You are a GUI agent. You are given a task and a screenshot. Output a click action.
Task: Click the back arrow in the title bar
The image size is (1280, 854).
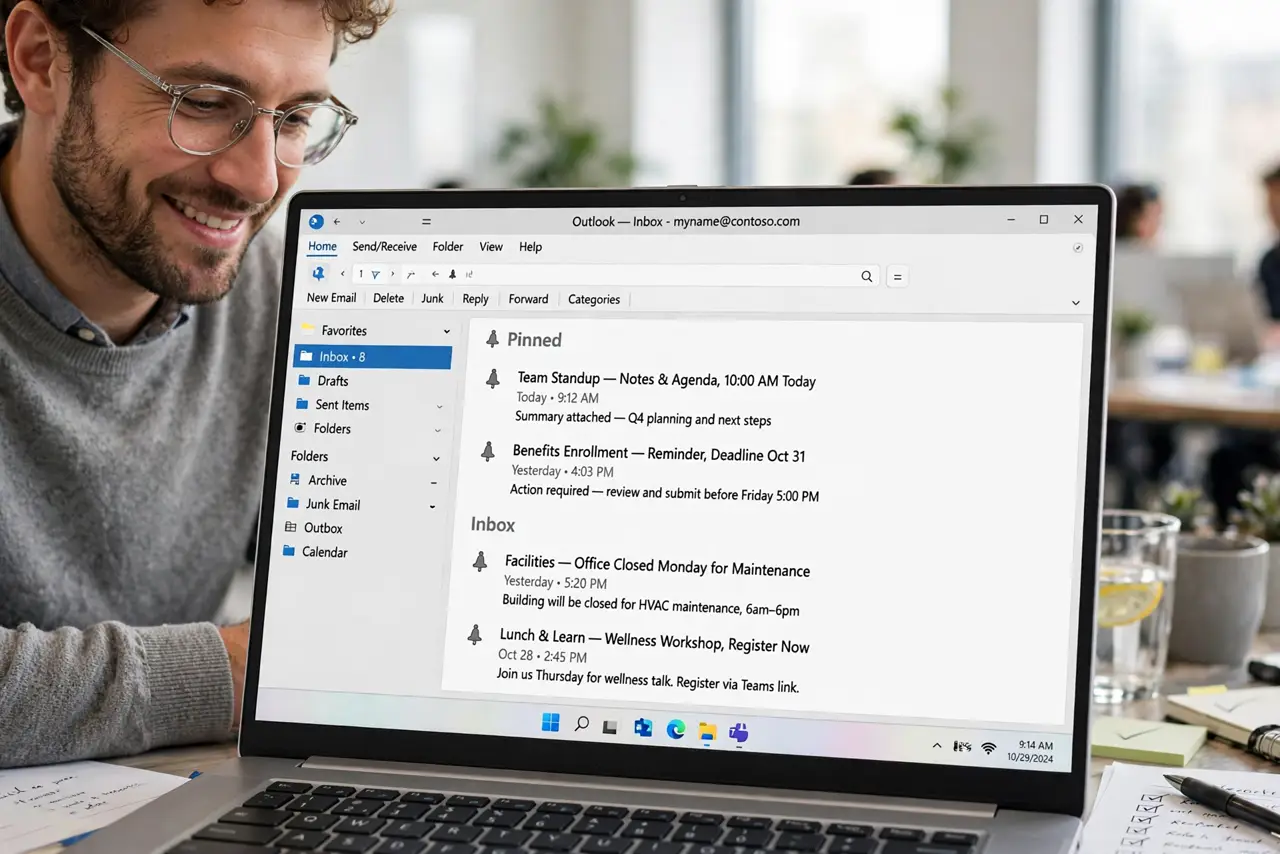point(337,221)
